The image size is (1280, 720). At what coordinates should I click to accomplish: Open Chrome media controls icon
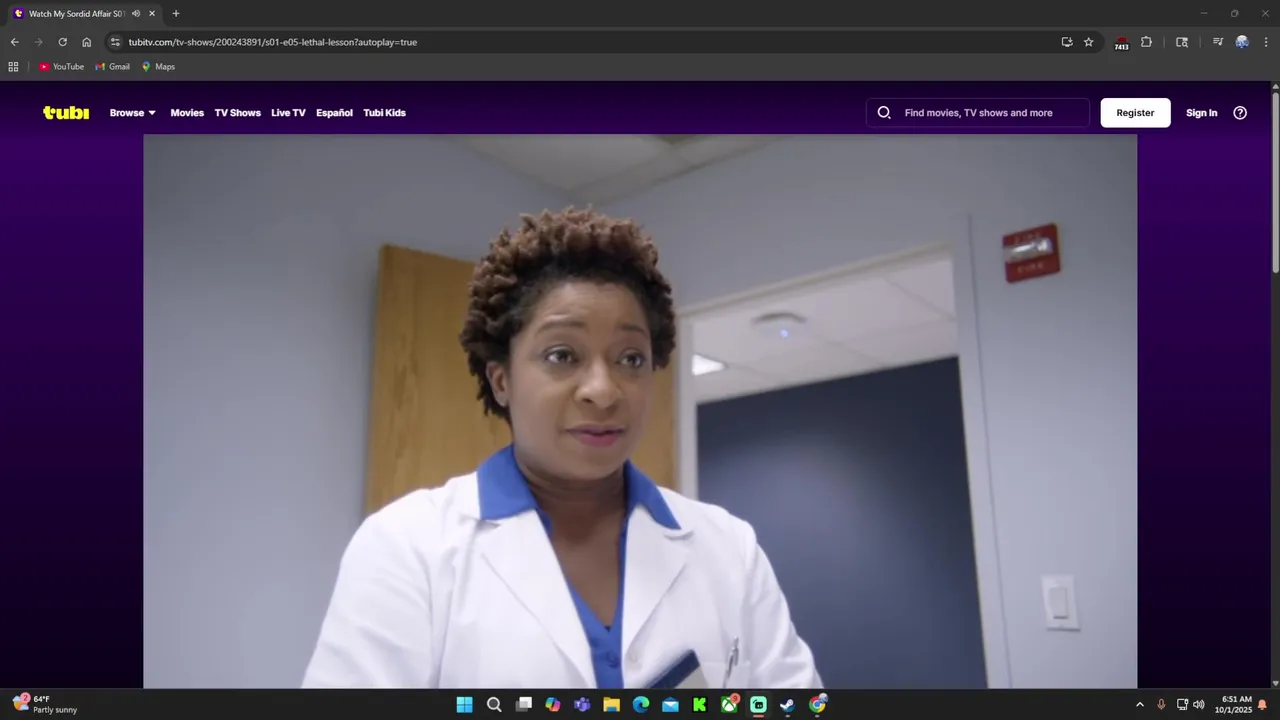click(x=1217, y=42)
